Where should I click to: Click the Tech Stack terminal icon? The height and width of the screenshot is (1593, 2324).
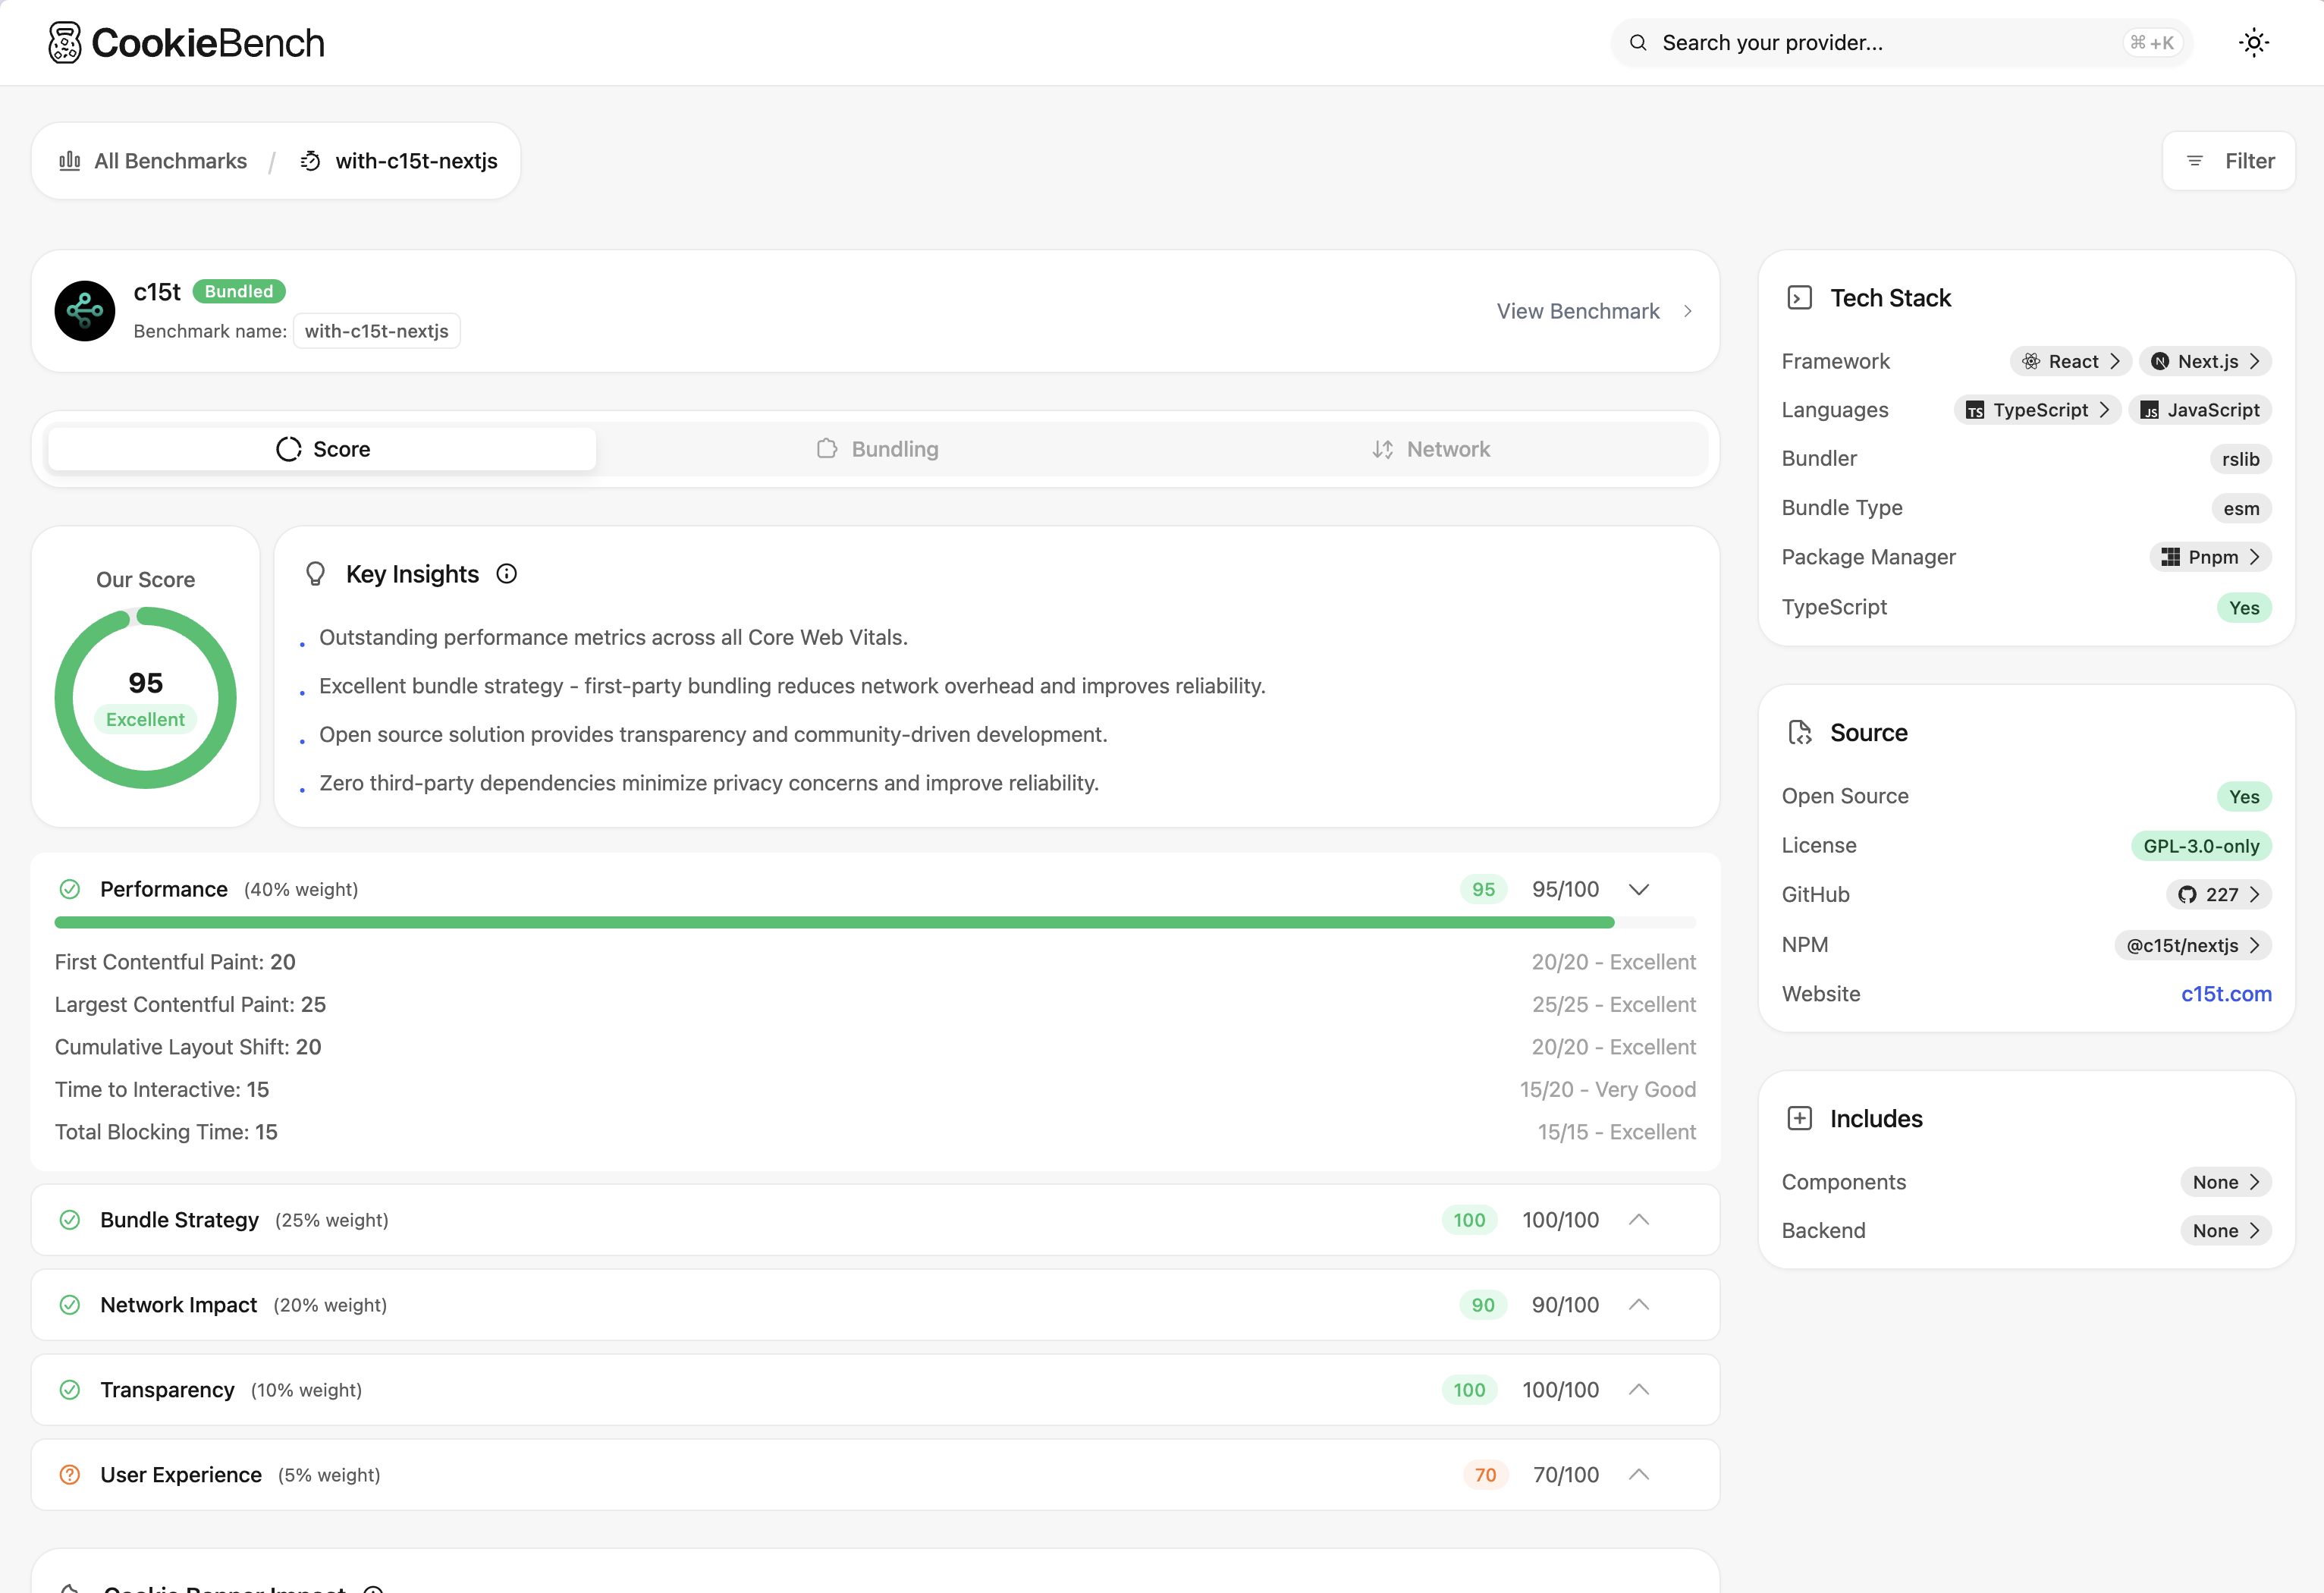point(1799,298)
